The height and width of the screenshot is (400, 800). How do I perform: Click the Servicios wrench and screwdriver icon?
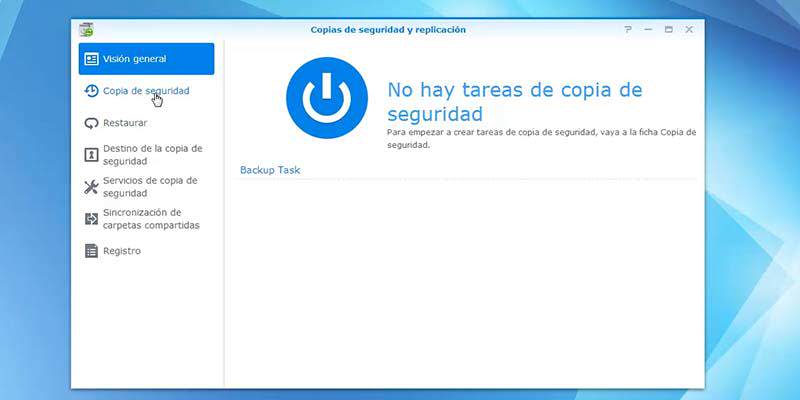tap(91, 187)
